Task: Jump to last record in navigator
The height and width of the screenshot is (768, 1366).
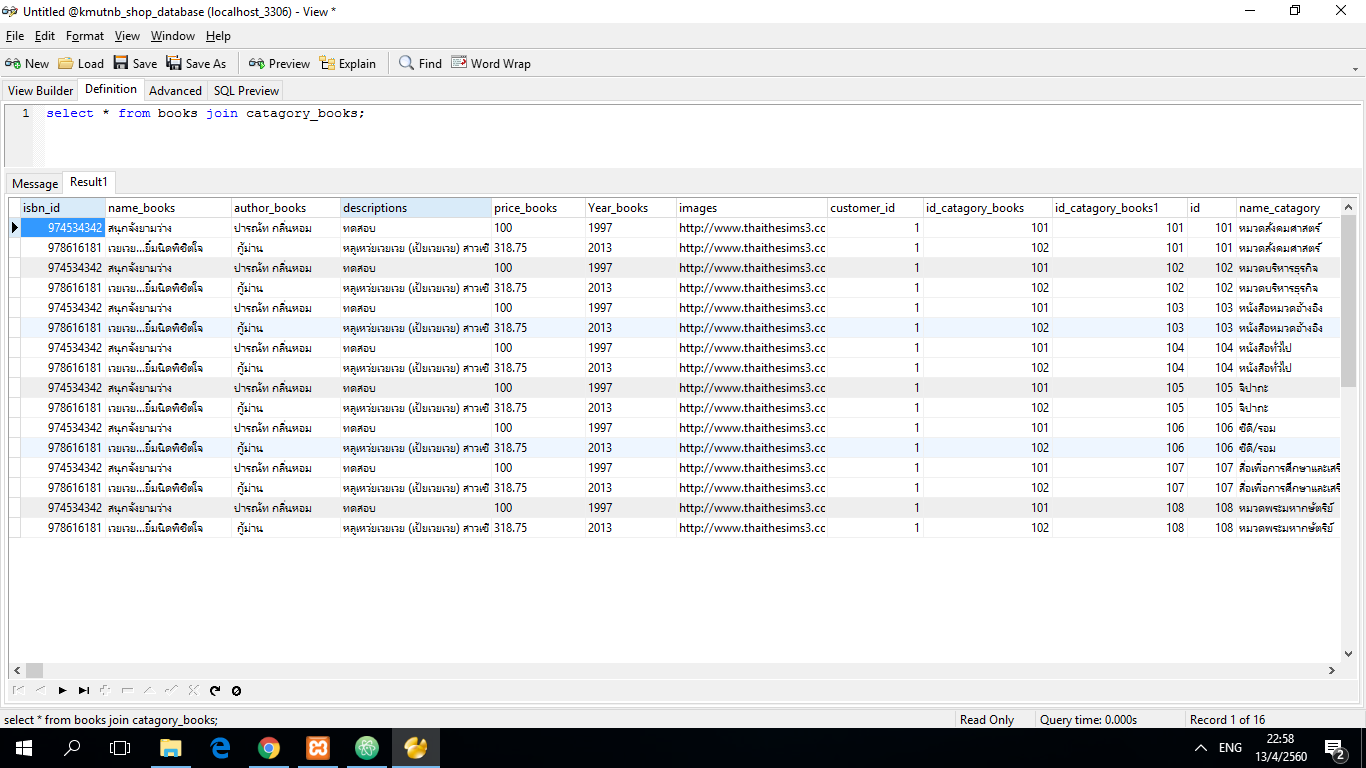Action: click(x=84, y=690)
